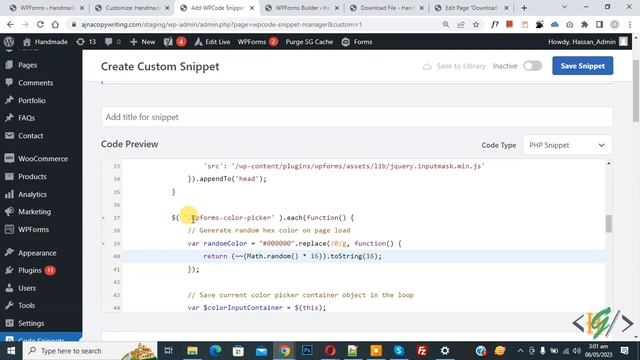Open Howdy, Hassan_Admin account menu

pyautogui.click(x=587, y=42)
